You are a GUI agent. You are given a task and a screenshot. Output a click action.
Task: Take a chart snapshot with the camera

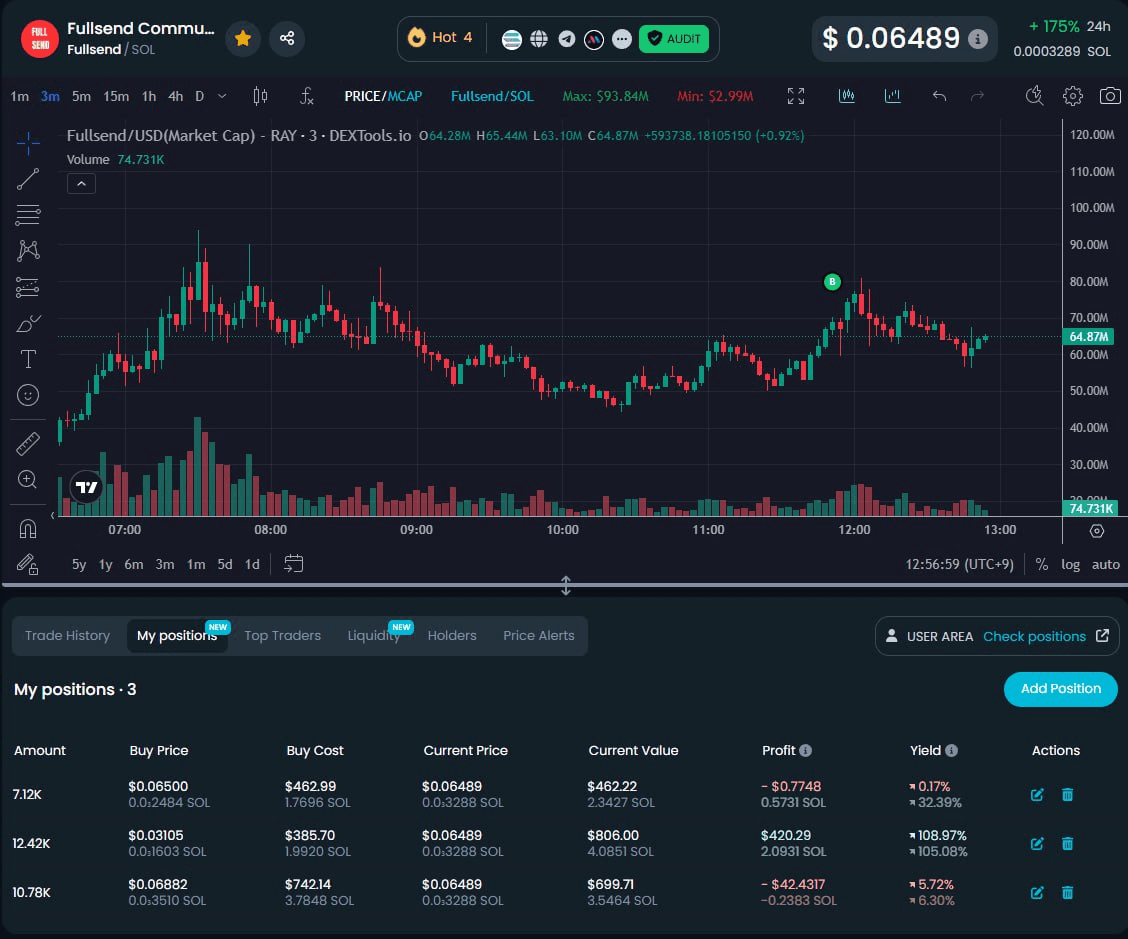pos(1110,96)
